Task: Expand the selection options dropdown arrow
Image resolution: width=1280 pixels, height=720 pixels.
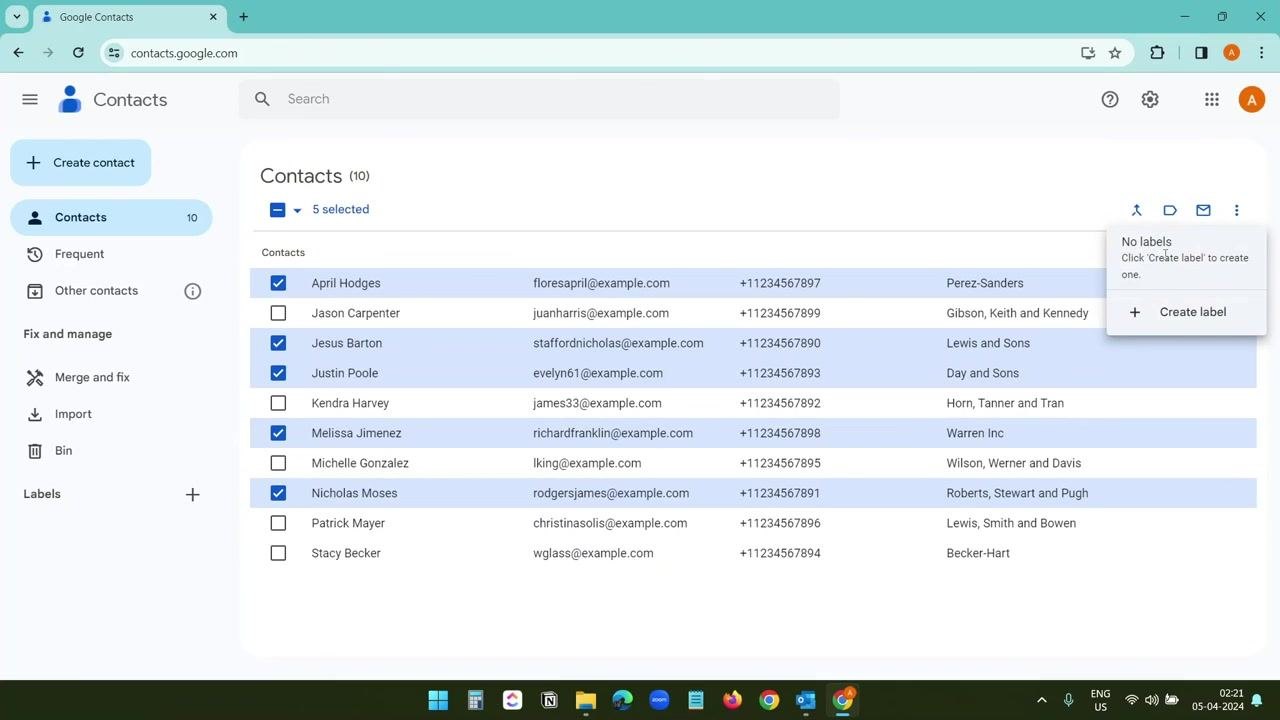Action: (297, 210)
